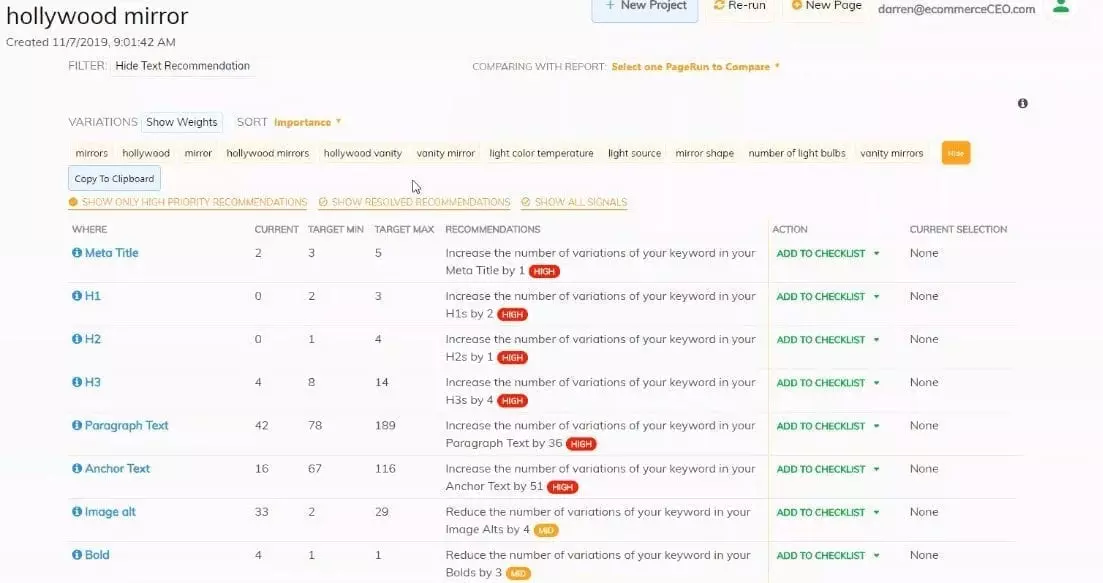The image size is (1103, 583).
Task: Open the Sort Importance dropdown
Action: point(307,122)
